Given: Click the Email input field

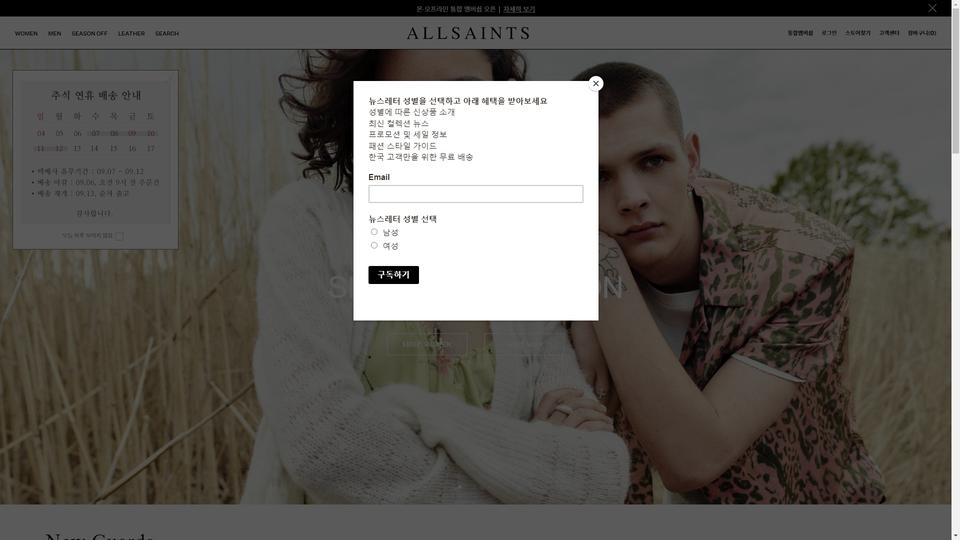Looking at the screenshot, I should point(476,193).
